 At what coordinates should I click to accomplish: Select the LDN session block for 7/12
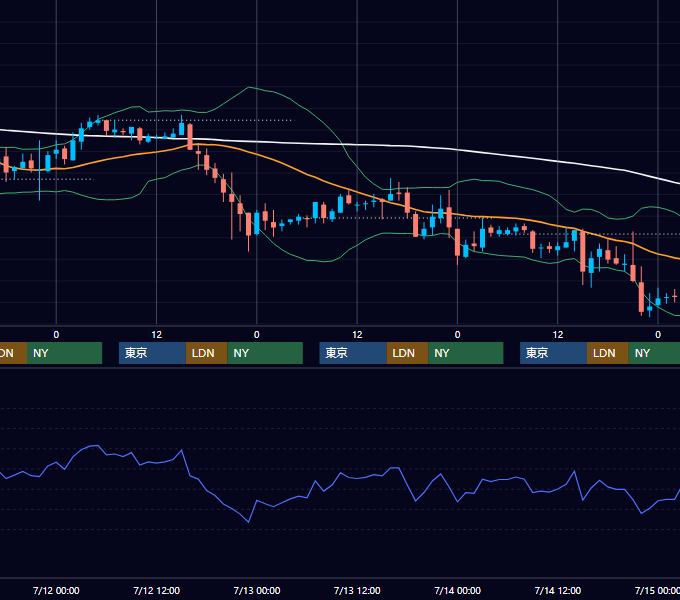(x=206, y=353)
